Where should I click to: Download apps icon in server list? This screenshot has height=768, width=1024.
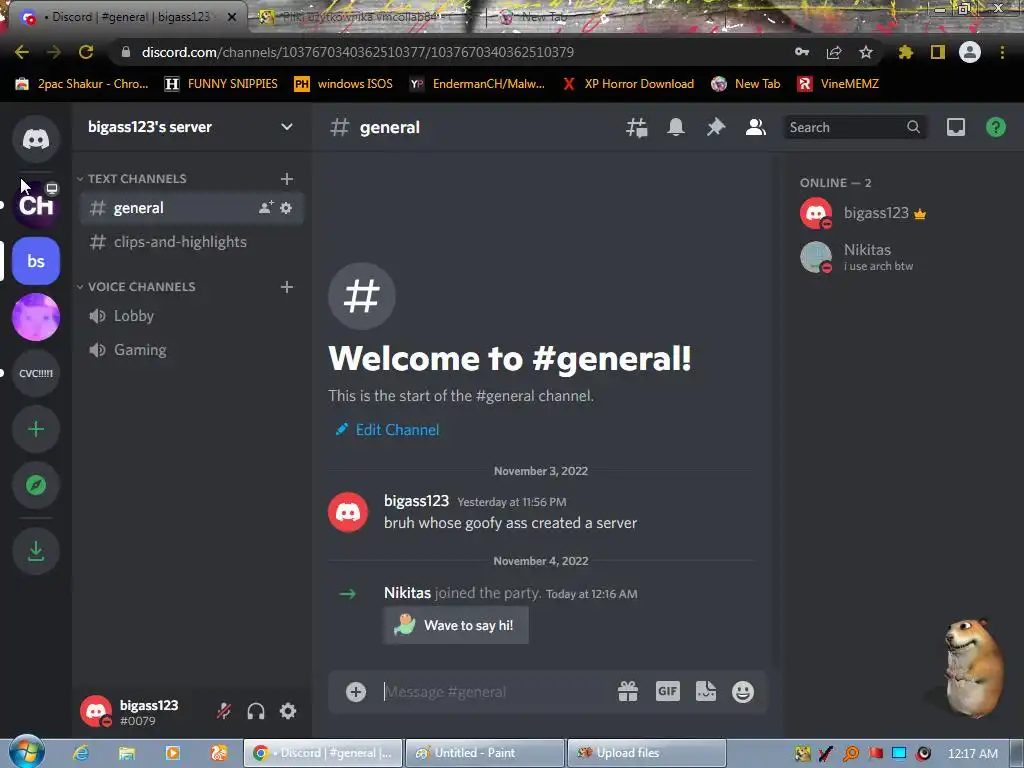[36, 552]
